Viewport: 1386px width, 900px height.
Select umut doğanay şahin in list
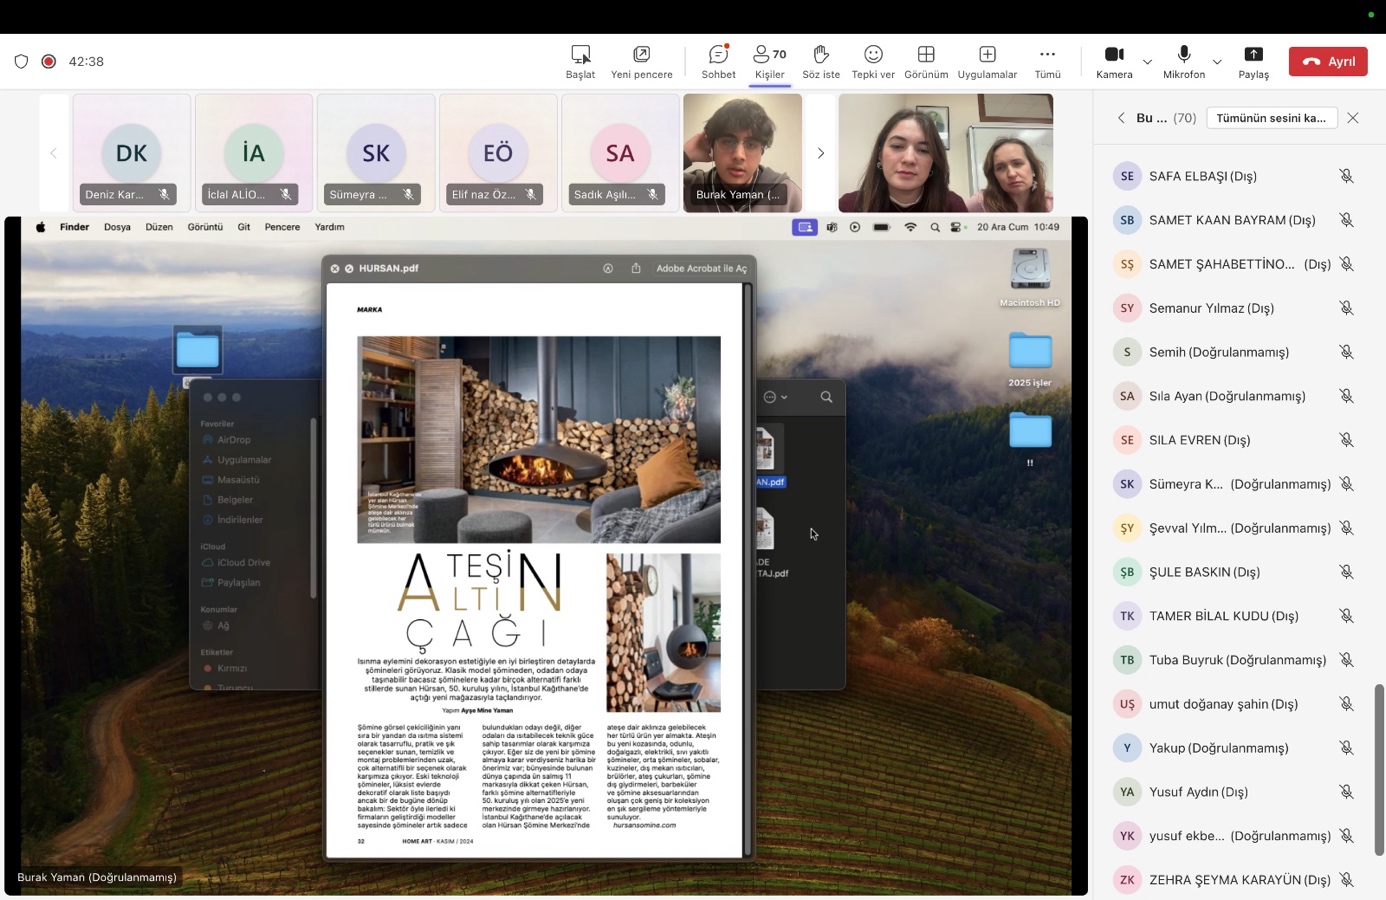click(1235, 704)
